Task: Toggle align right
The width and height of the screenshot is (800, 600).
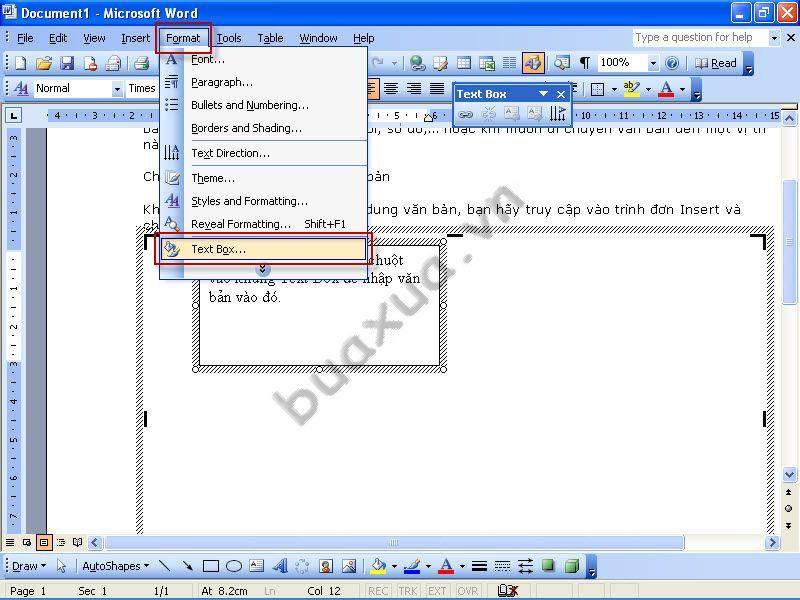Action: click(x=414, y=89)
